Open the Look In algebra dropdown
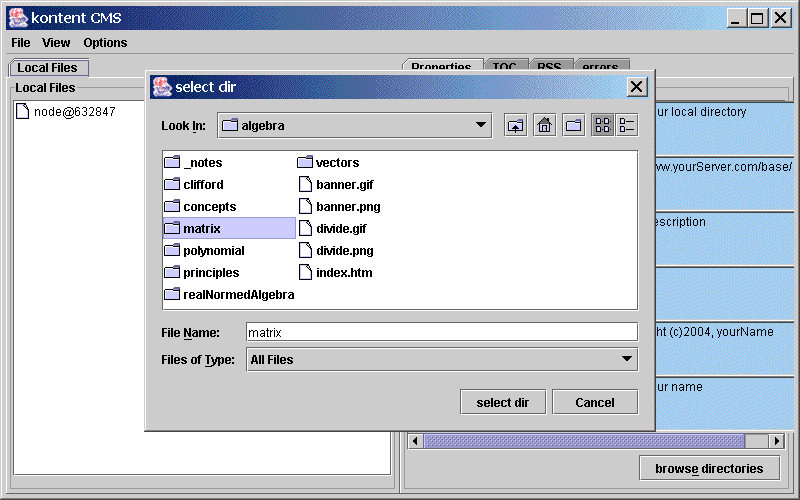The height and width of the screenshot is (500, 800). (355, 126)
